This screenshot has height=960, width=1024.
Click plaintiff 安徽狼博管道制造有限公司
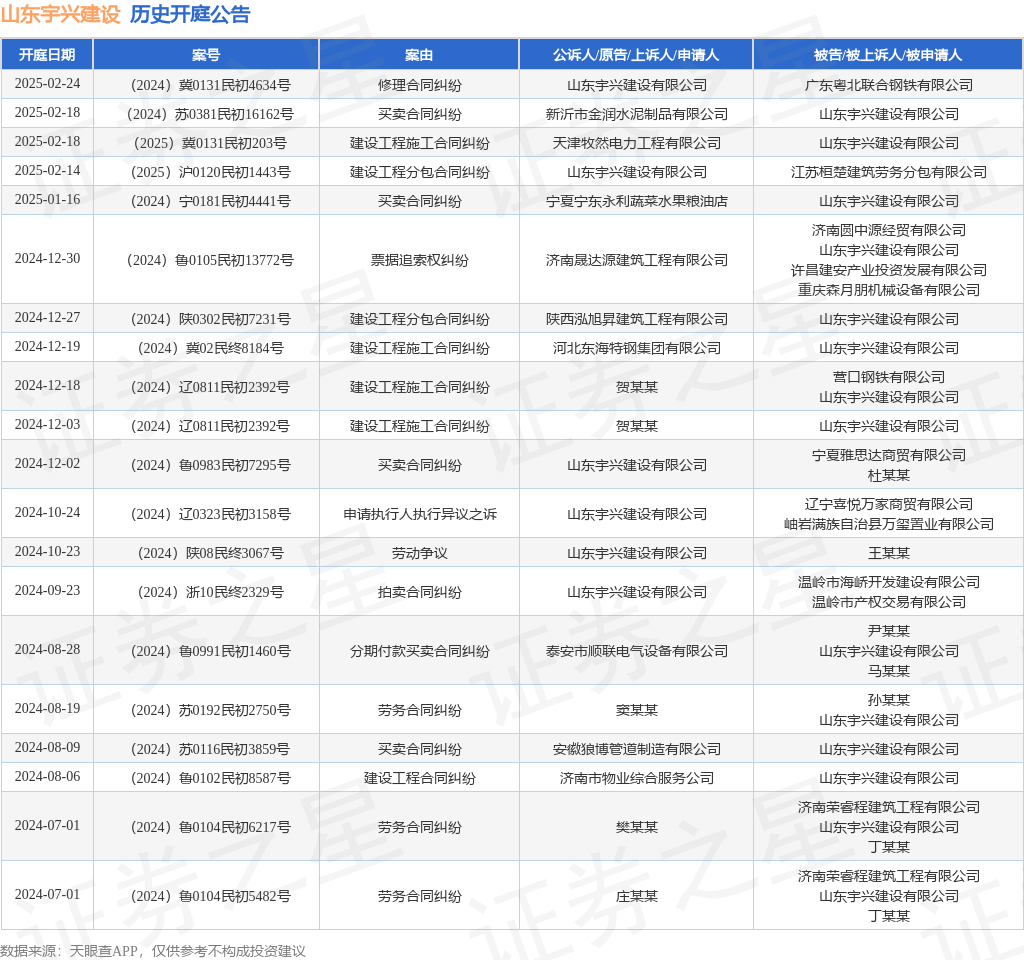point(637,750)
